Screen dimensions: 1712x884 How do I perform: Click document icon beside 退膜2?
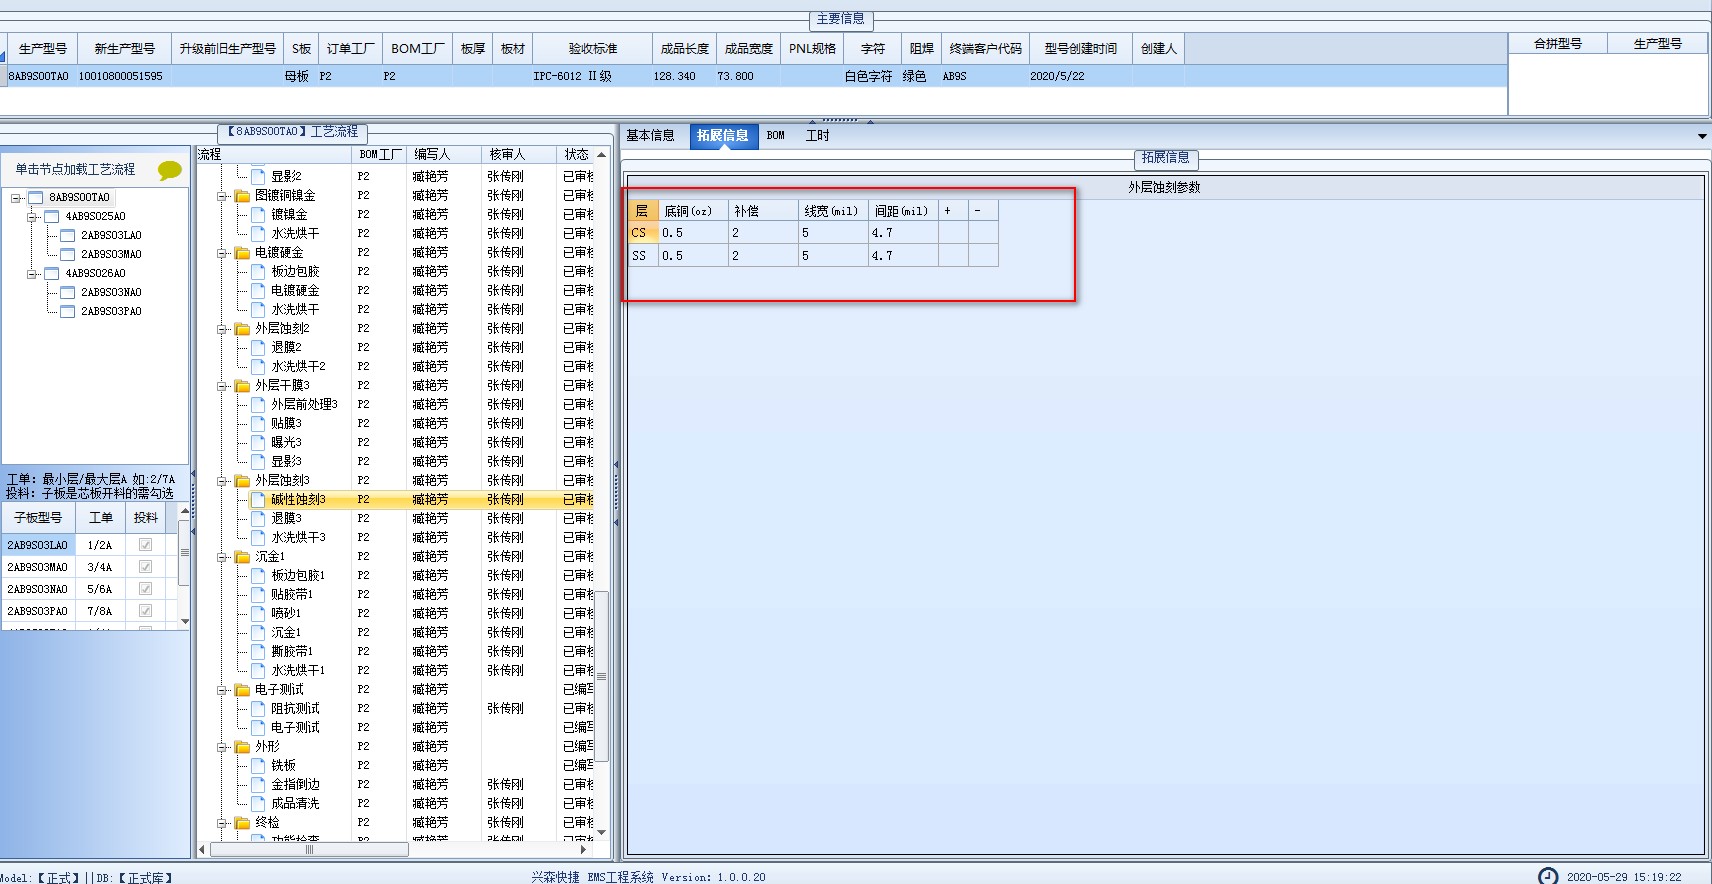(x=258, y=347)
